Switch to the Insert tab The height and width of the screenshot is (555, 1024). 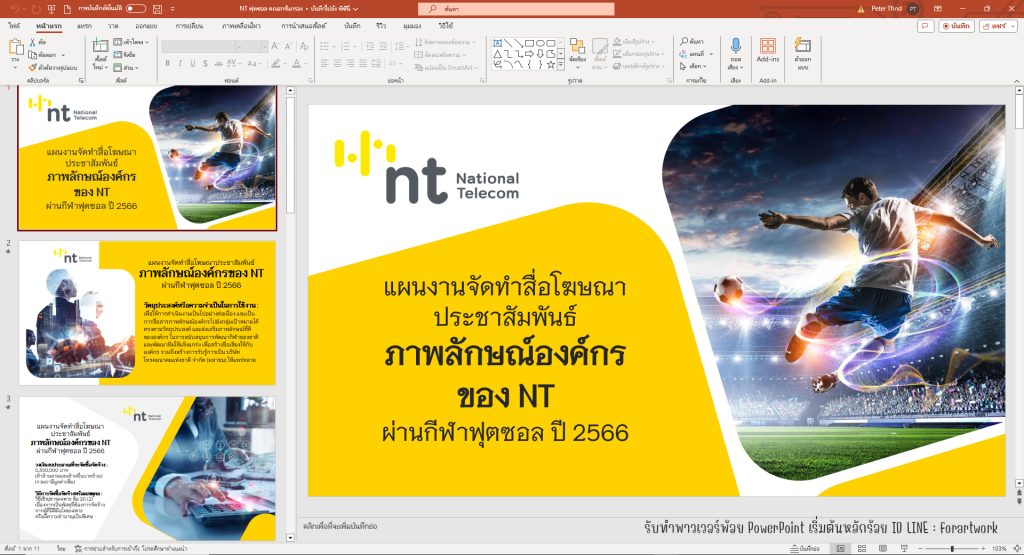coord(84,26)
